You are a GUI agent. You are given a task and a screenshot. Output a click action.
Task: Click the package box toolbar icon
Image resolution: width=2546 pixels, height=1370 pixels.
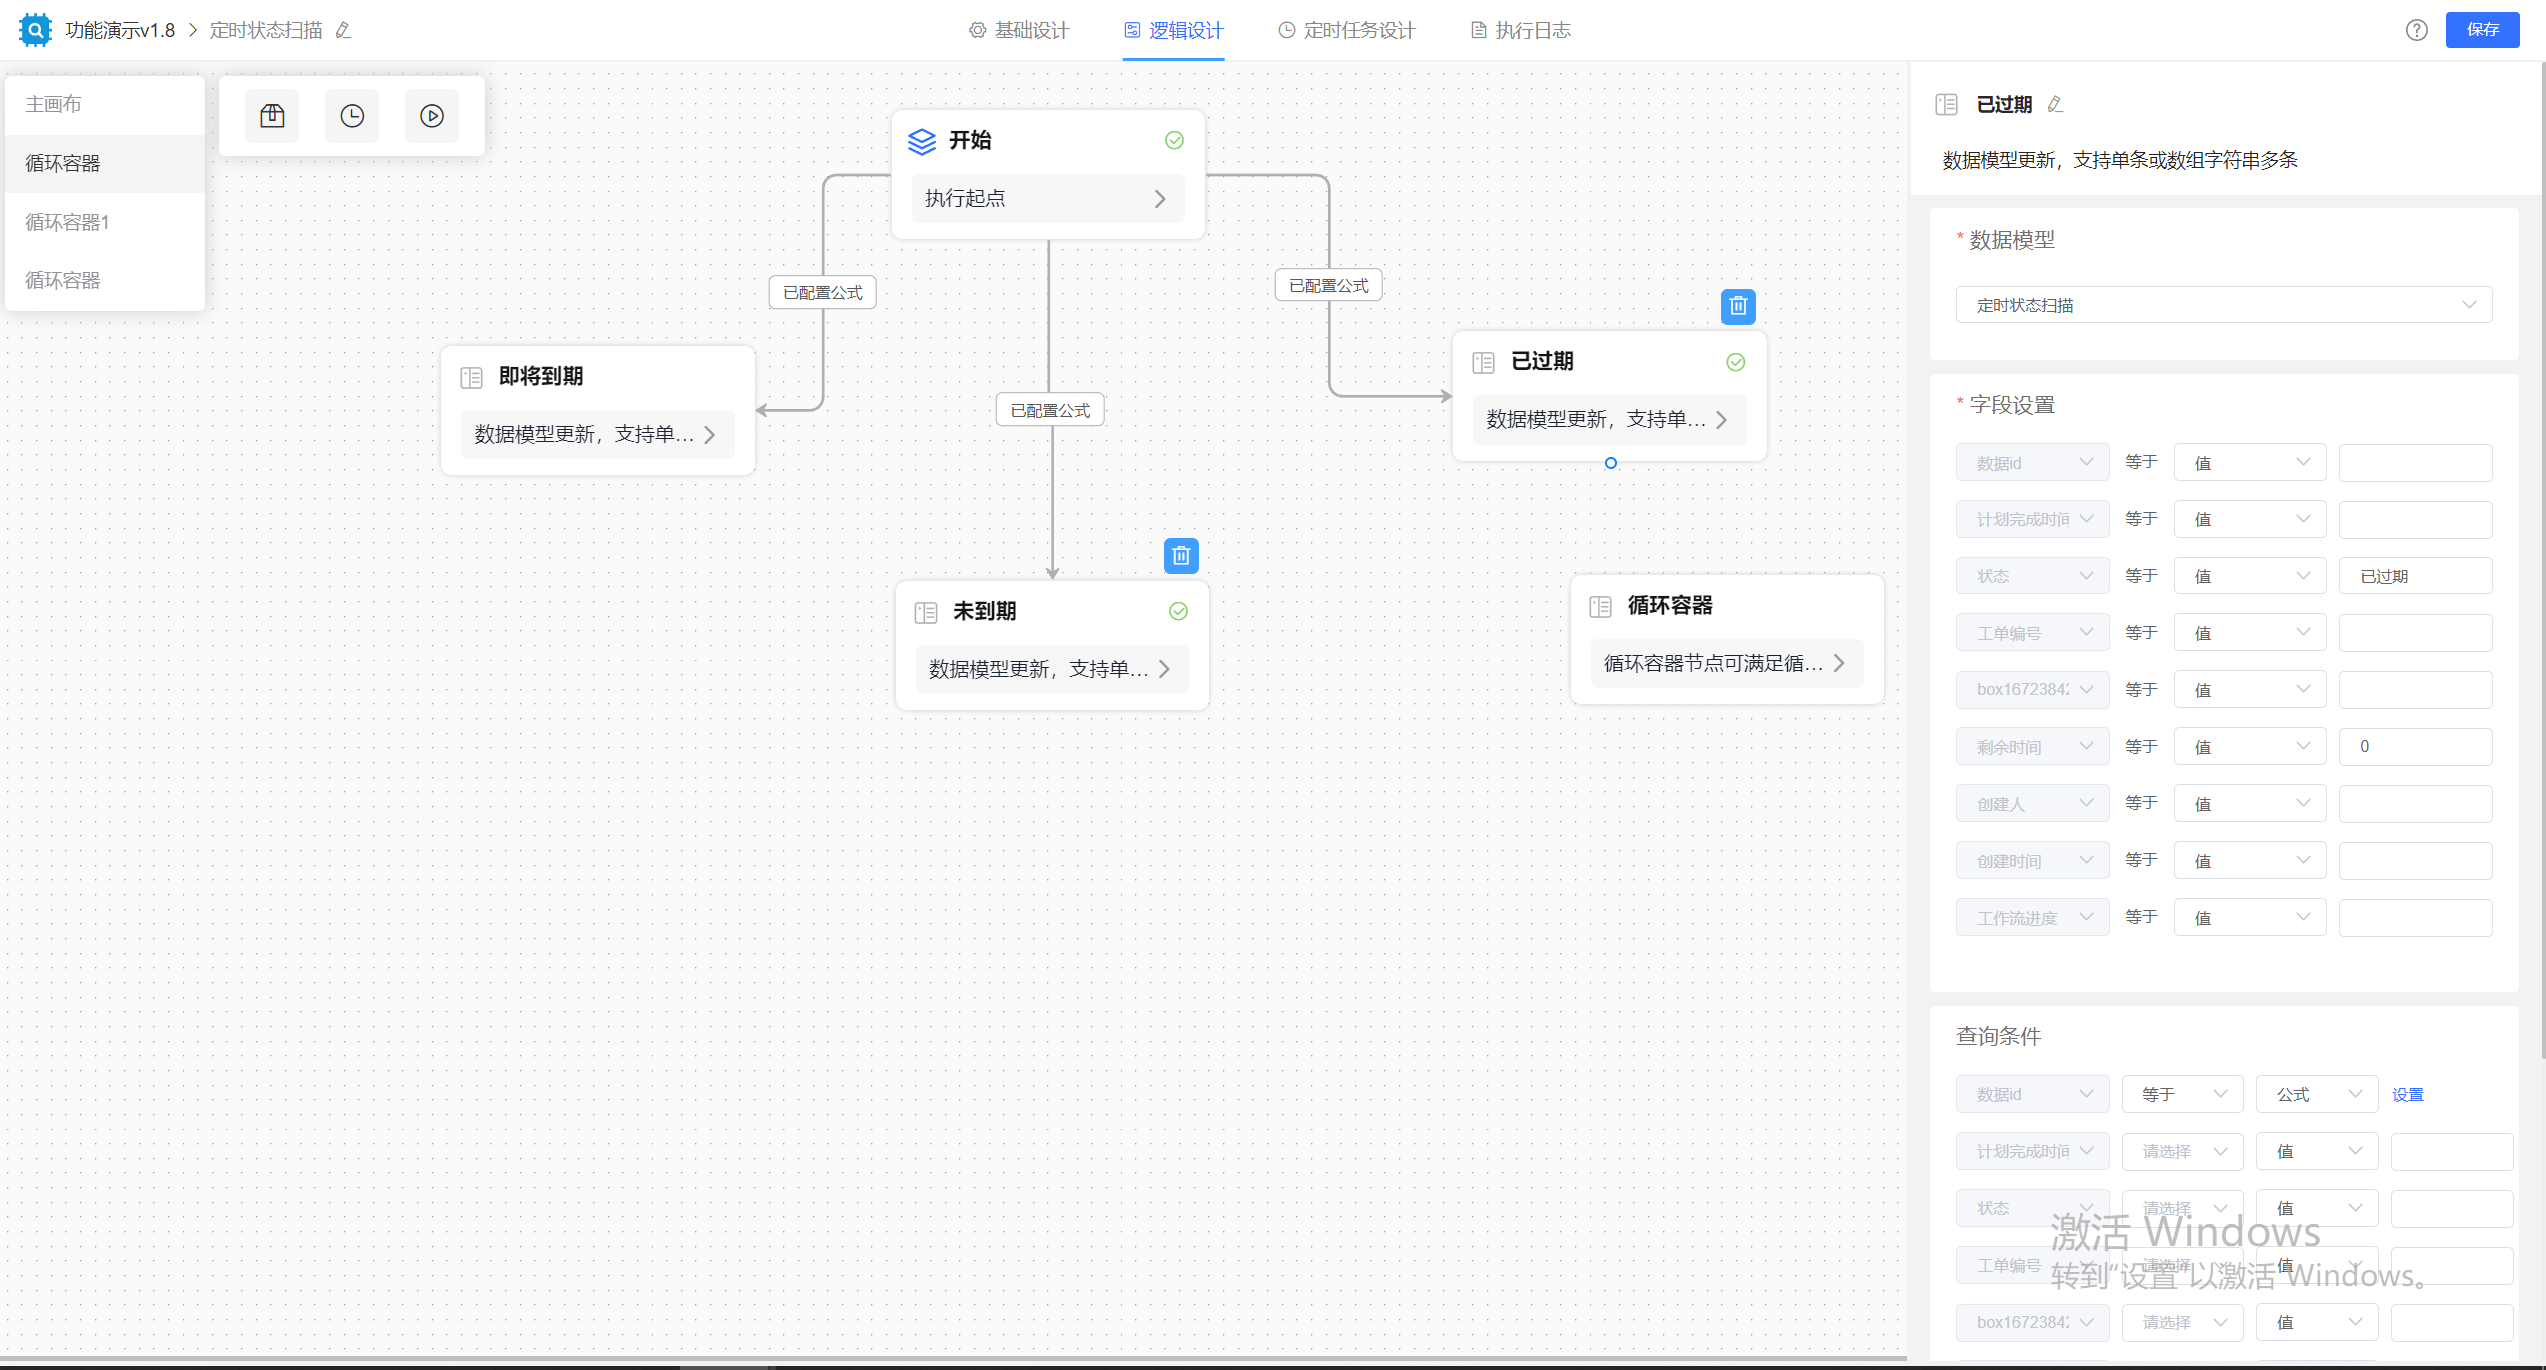click(272, 116)
